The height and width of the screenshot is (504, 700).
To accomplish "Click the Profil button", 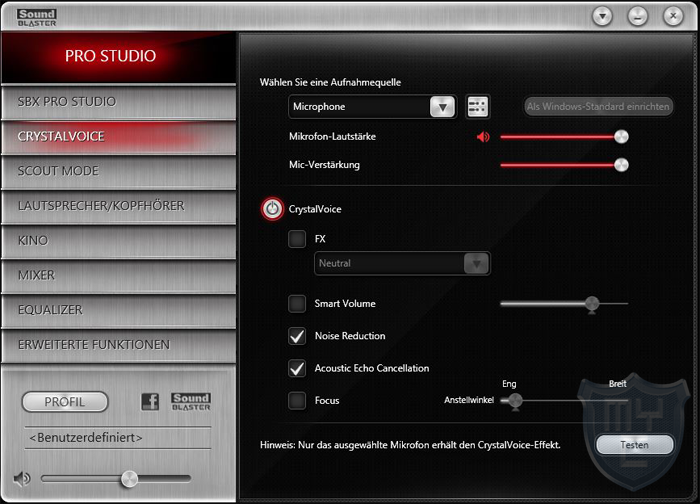I will [x=65, y=402].
